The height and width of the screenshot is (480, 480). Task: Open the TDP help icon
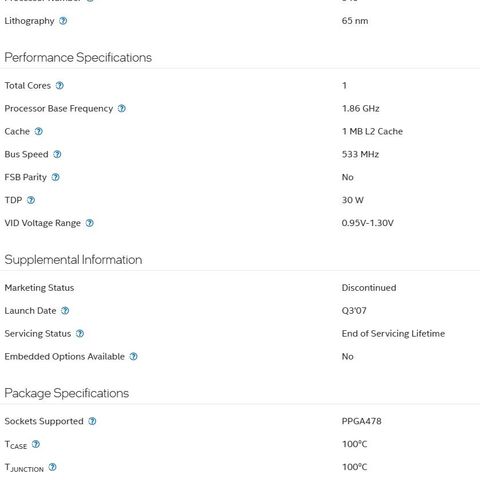click(x=31, y=200)
